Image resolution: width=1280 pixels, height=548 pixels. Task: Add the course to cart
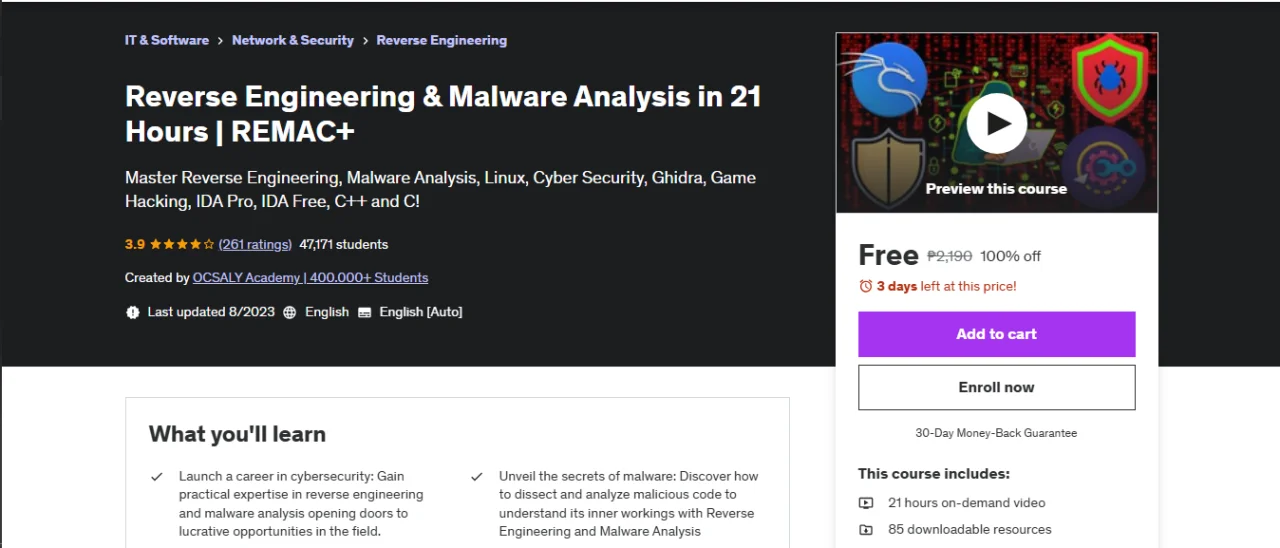[997, 334]
